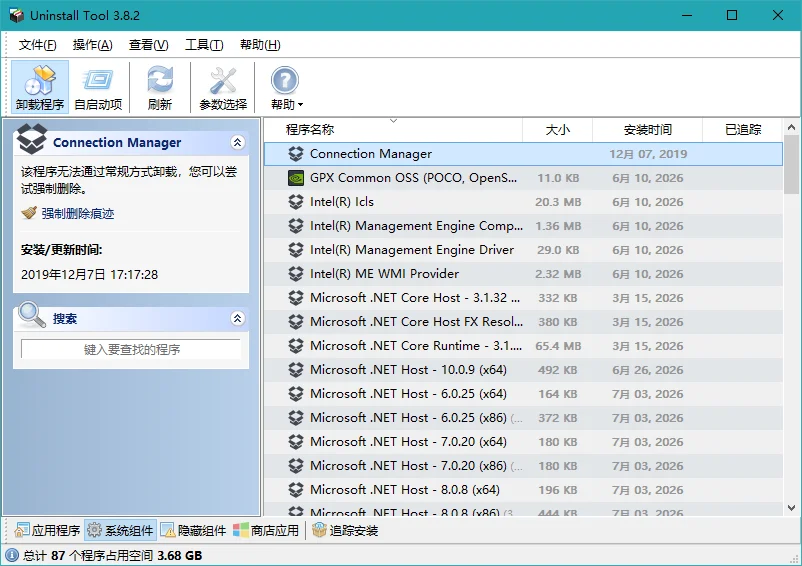Click icon of .NET Host 6.0.25 (x64)
This screenshot has height=566, width=802.
pyautogui.click(x=296, y=394)
